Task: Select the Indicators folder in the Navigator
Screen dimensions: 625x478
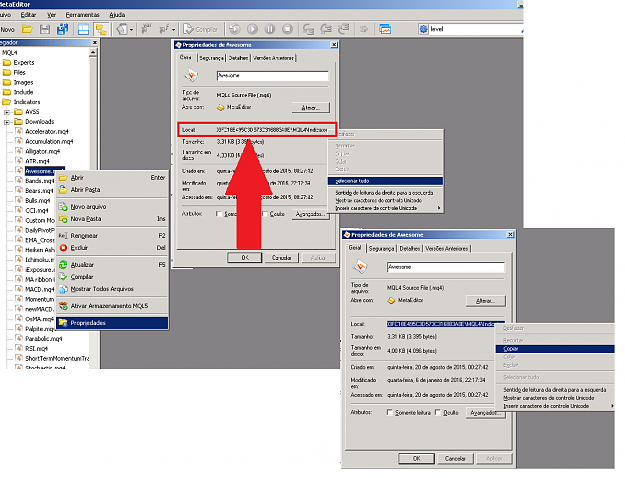Action: coord(27,102)
